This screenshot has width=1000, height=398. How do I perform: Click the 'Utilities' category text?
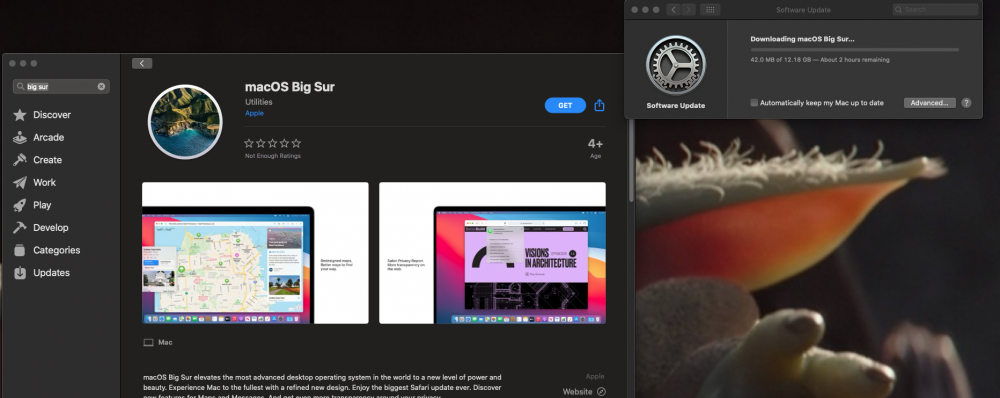click(258, 102)
